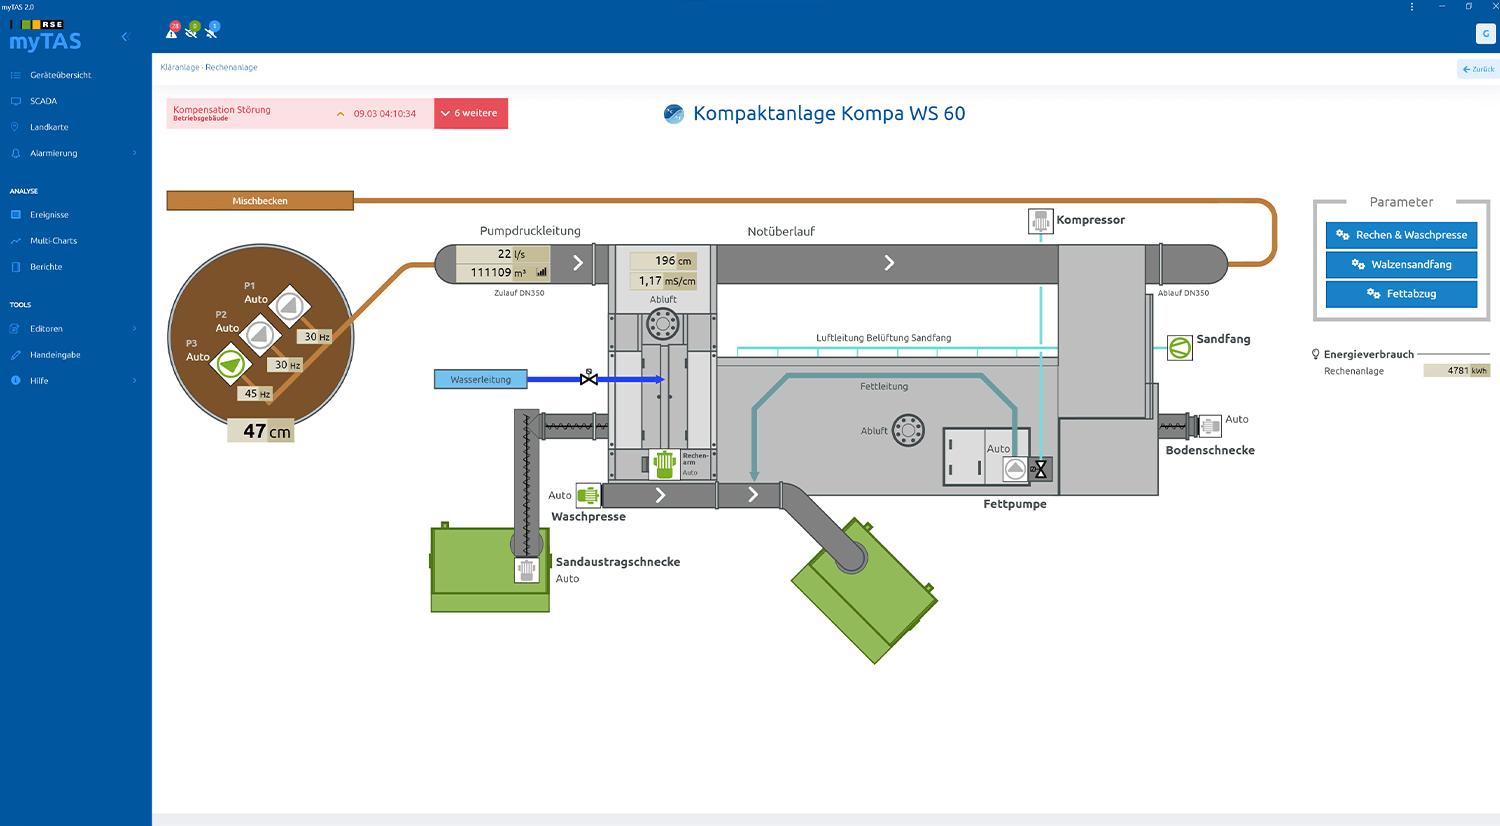Screen dimensions: 1500x826
Task: Click the upper Abluft fan icon
Action: [663, 324]
